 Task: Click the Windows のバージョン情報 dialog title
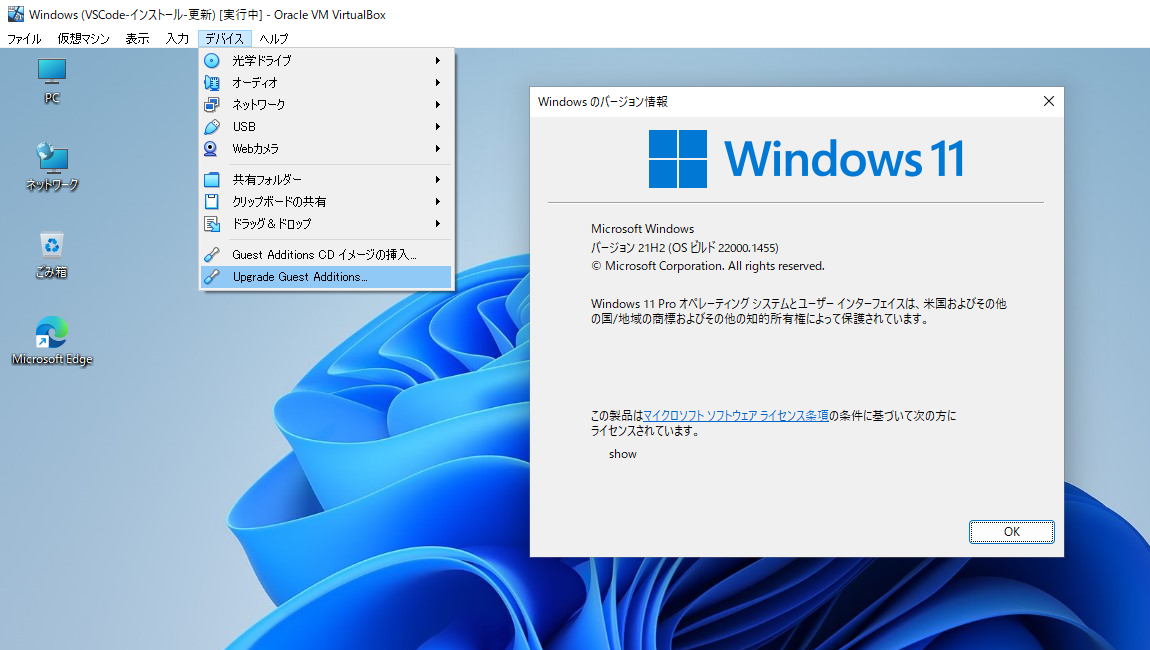[602, 102]
